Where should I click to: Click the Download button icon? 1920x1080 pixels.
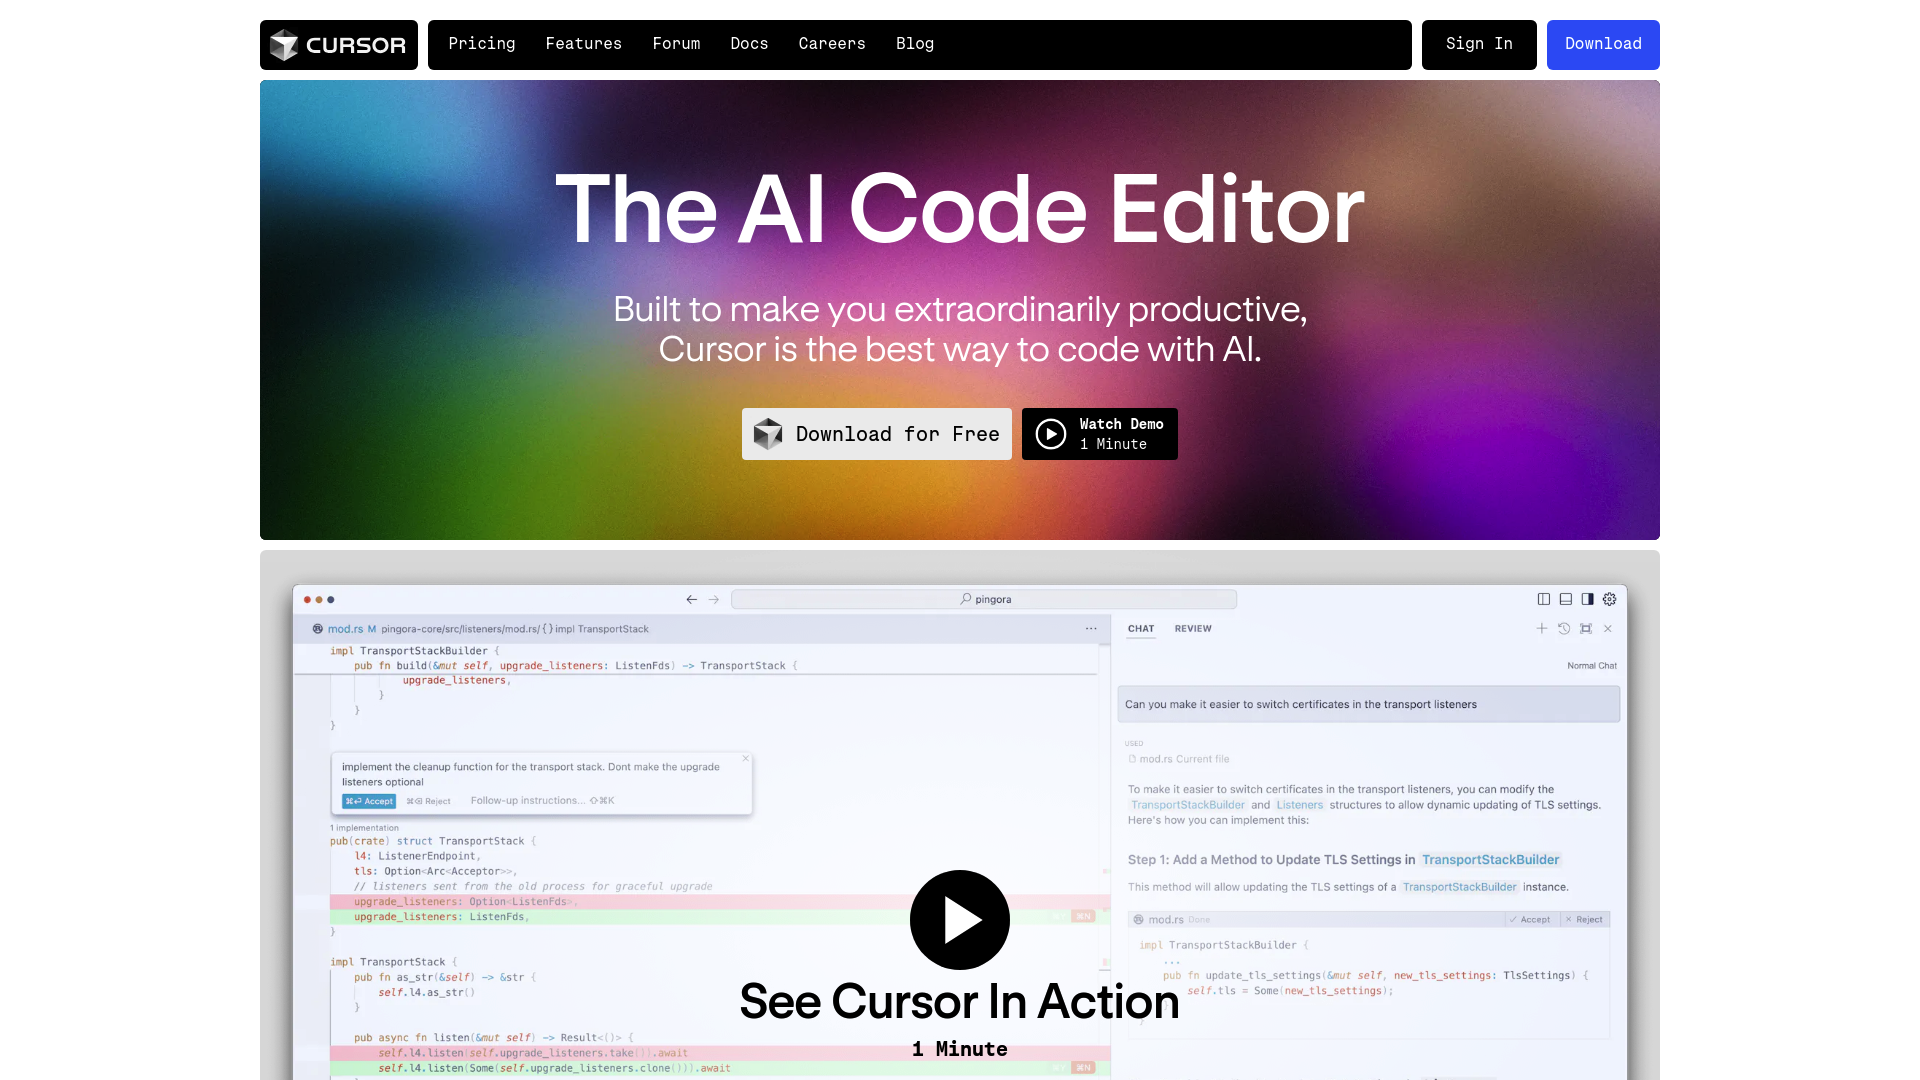1602,45
